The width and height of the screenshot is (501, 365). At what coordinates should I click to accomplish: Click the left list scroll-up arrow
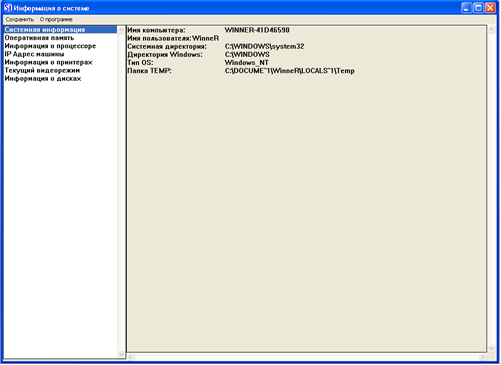click(x=121, y=30)
